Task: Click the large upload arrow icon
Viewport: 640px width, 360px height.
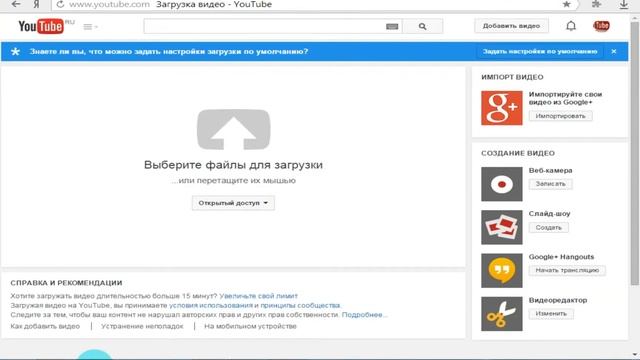Action: coord(233,129)
